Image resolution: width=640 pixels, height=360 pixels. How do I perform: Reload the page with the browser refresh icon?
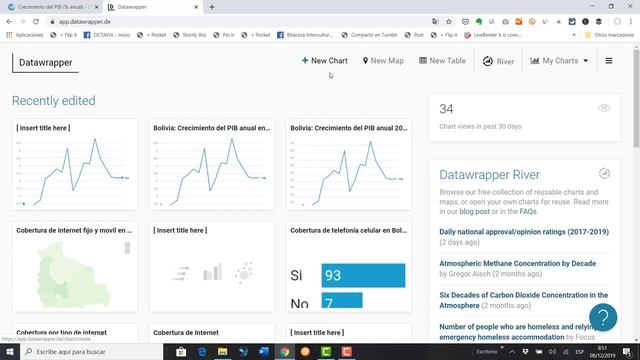36,22
